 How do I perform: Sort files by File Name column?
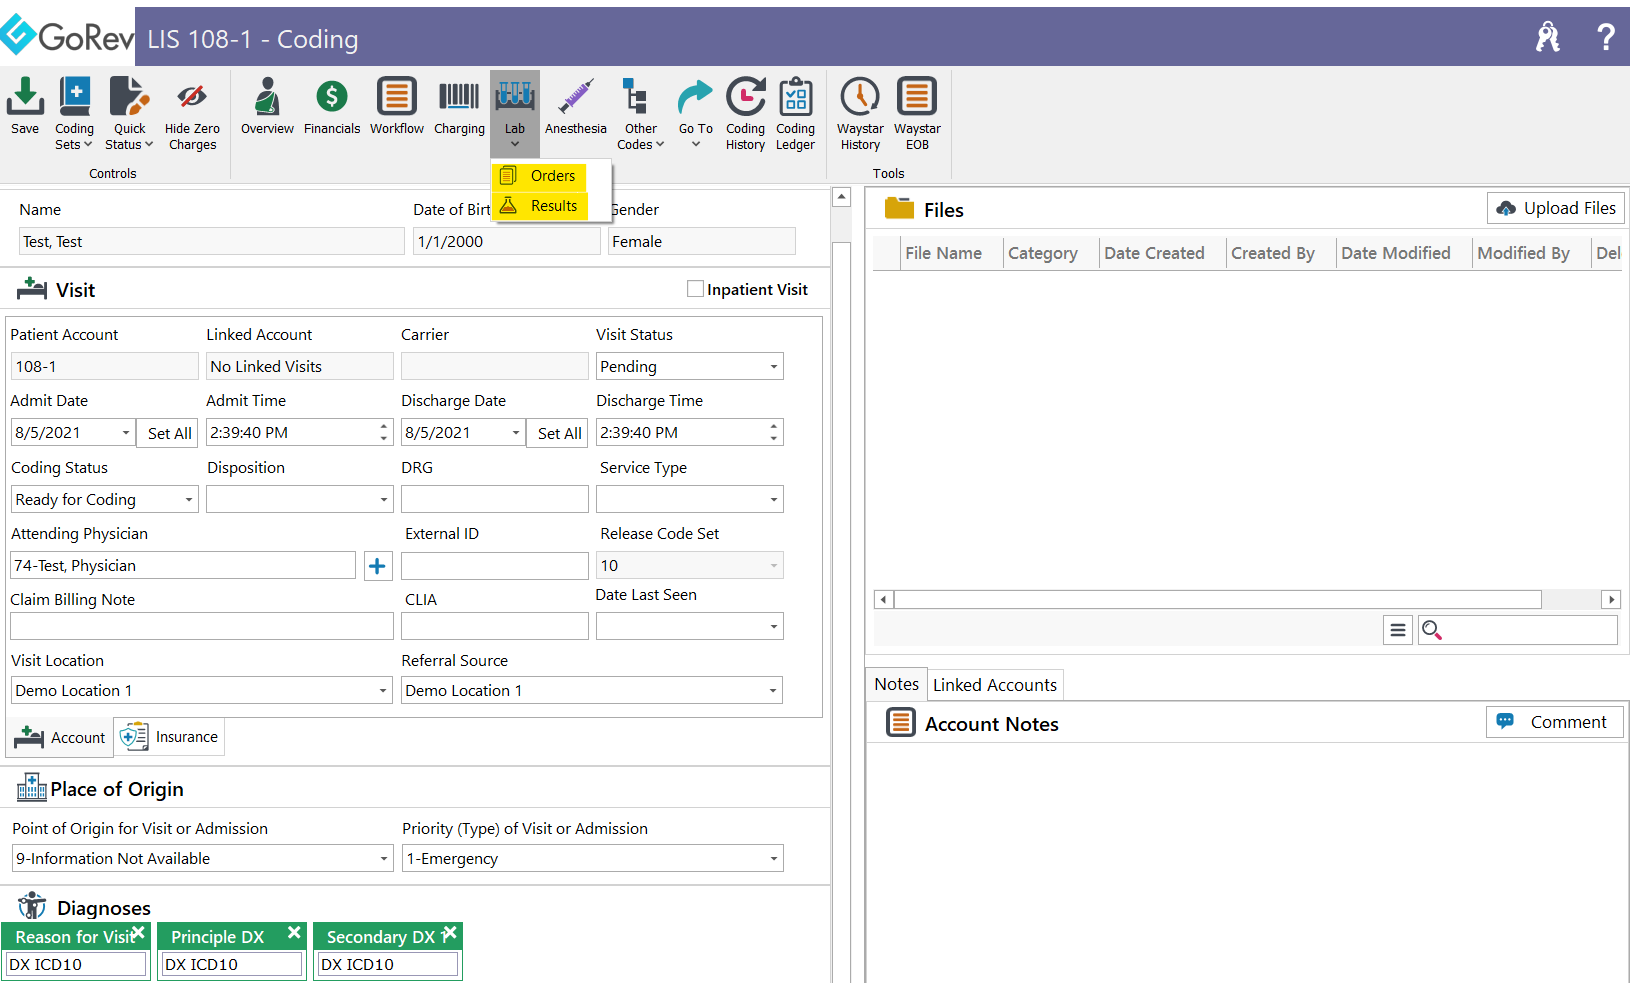(x=943, y=253)
